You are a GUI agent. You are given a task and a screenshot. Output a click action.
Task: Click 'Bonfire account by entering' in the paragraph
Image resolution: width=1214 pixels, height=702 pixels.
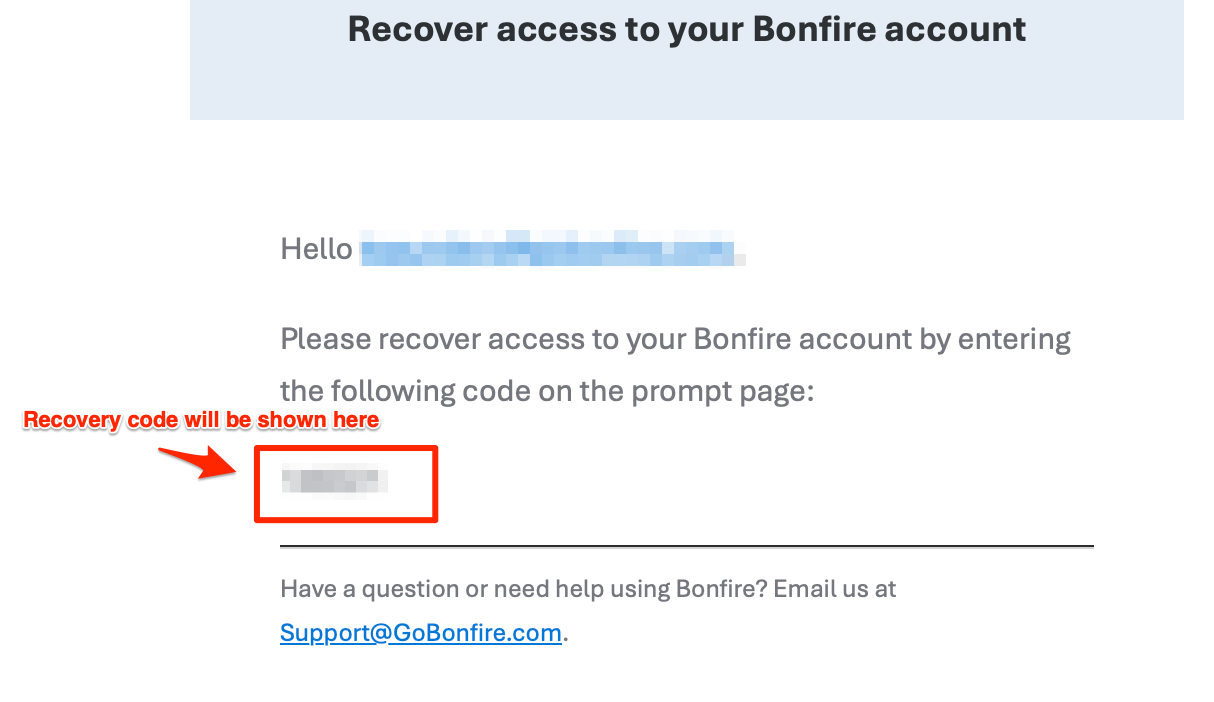882,340
